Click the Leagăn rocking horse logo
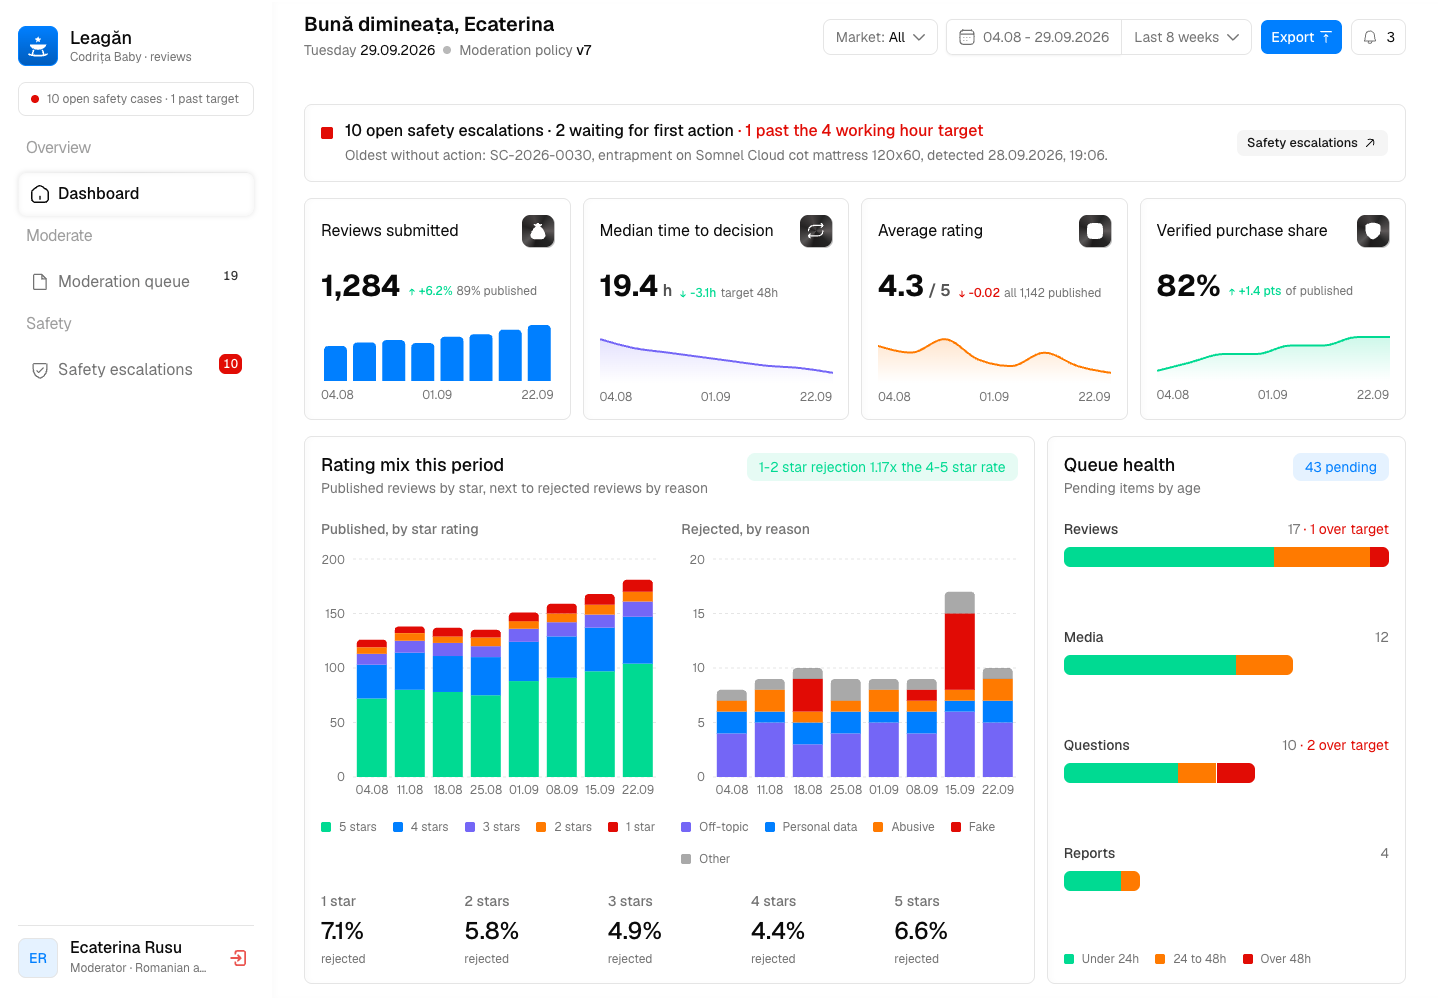Screen dimensions: 1440x1000 pos(38,46)
